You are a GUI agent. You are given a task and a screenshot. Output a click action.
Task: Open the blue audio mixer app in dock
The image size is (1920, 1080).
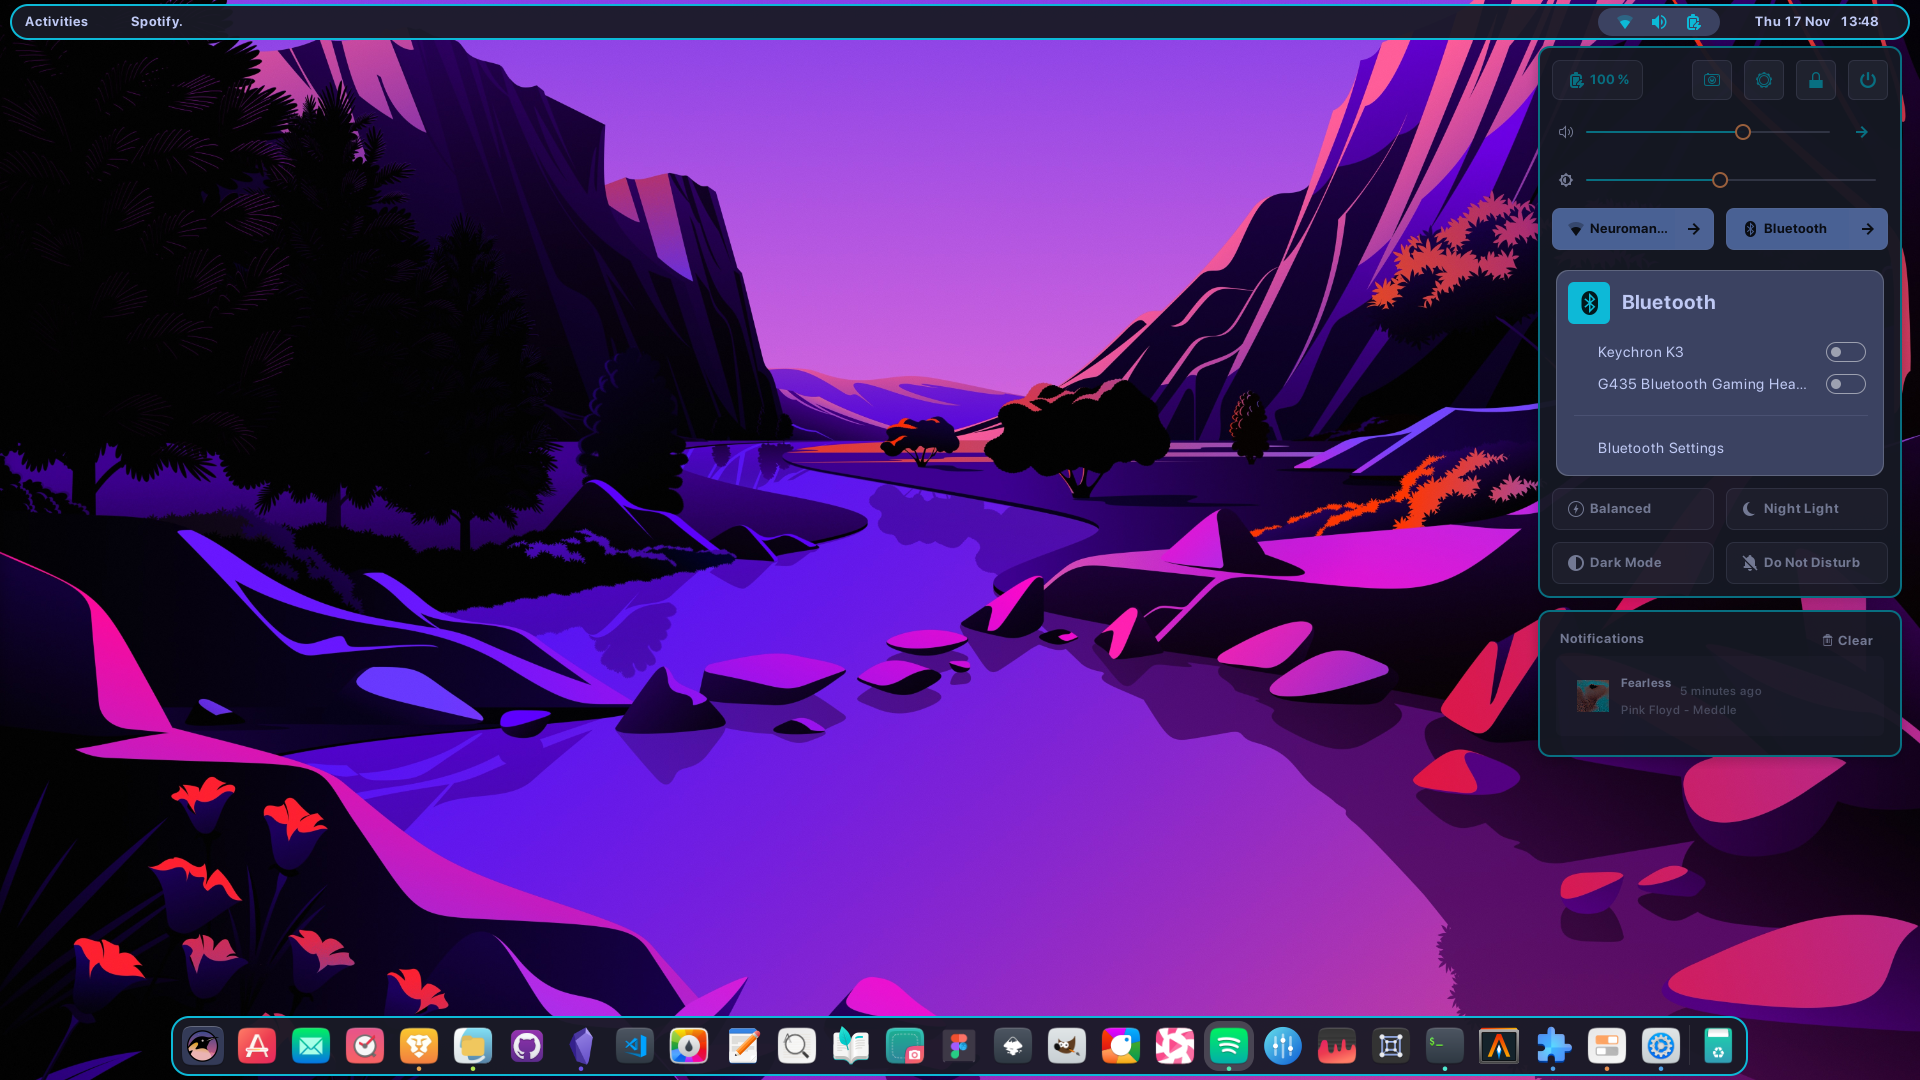click(x=1283, y=1046)
